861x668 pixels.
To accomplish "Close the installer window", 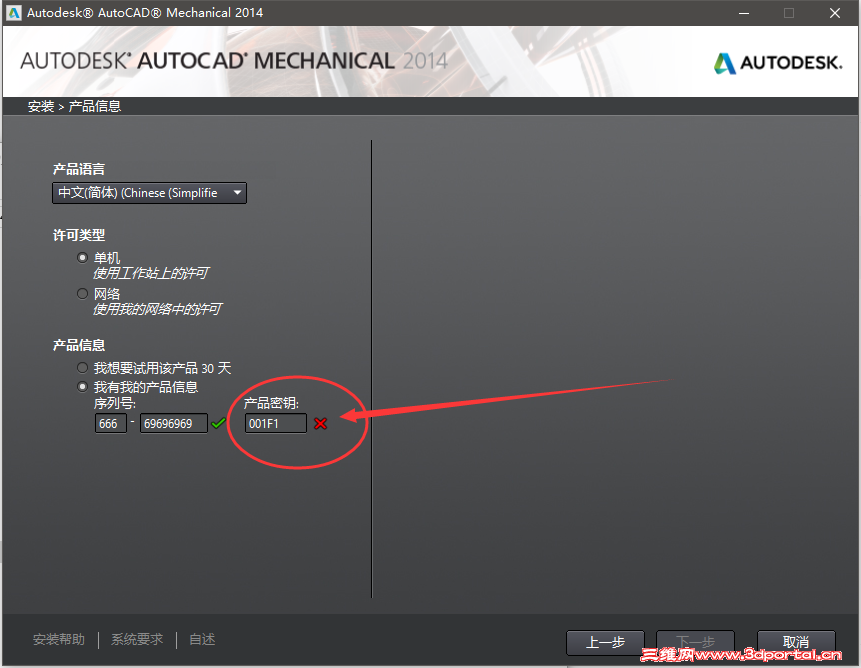I will tap(835, 13).
